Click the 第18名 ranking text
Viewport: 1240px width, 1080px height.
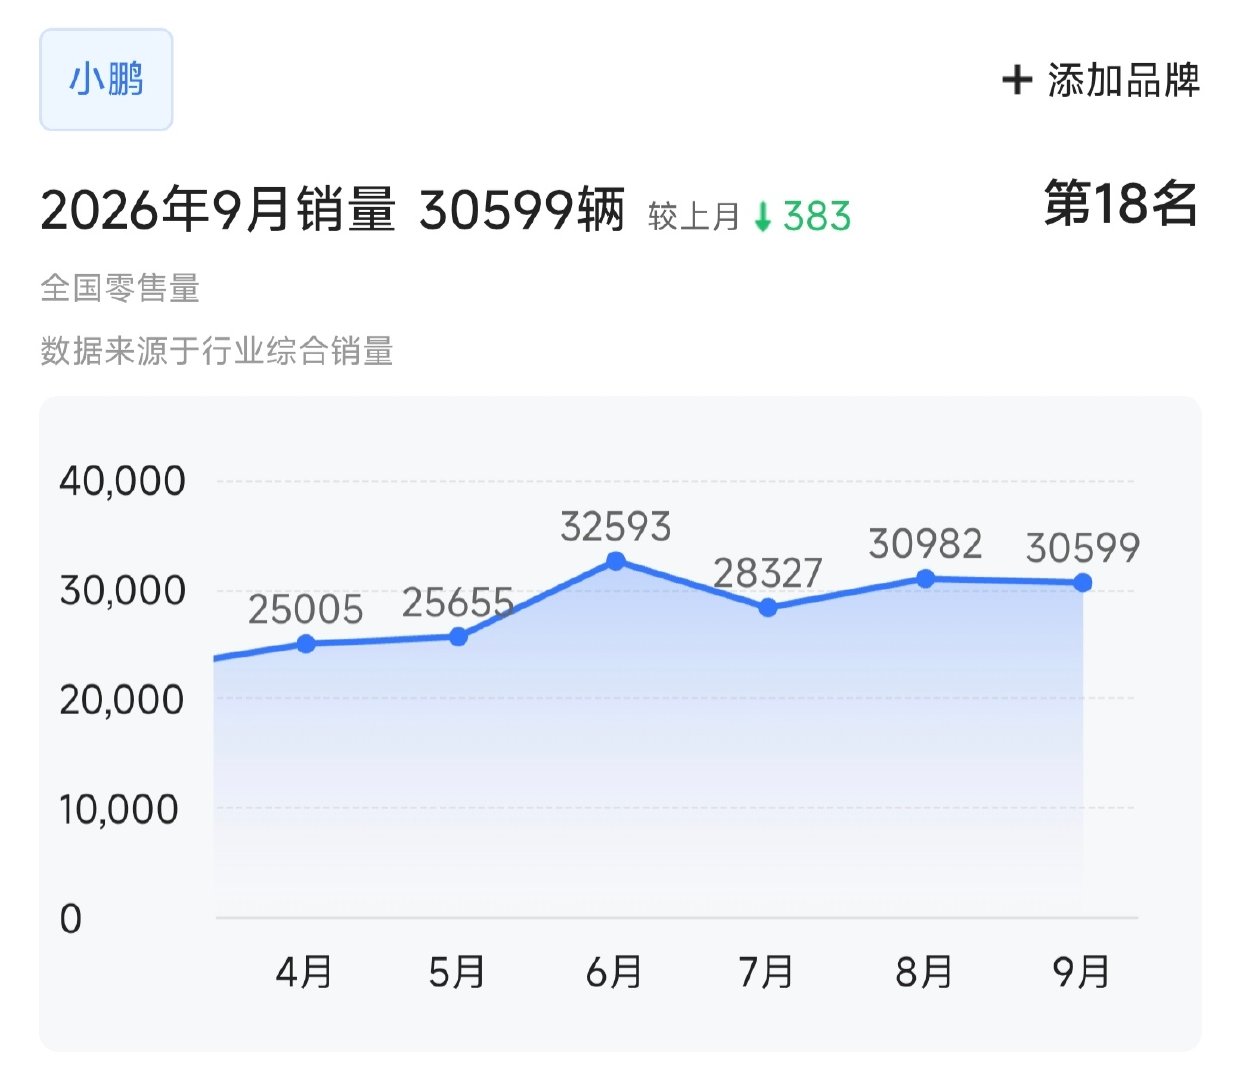coord(1121,204)
